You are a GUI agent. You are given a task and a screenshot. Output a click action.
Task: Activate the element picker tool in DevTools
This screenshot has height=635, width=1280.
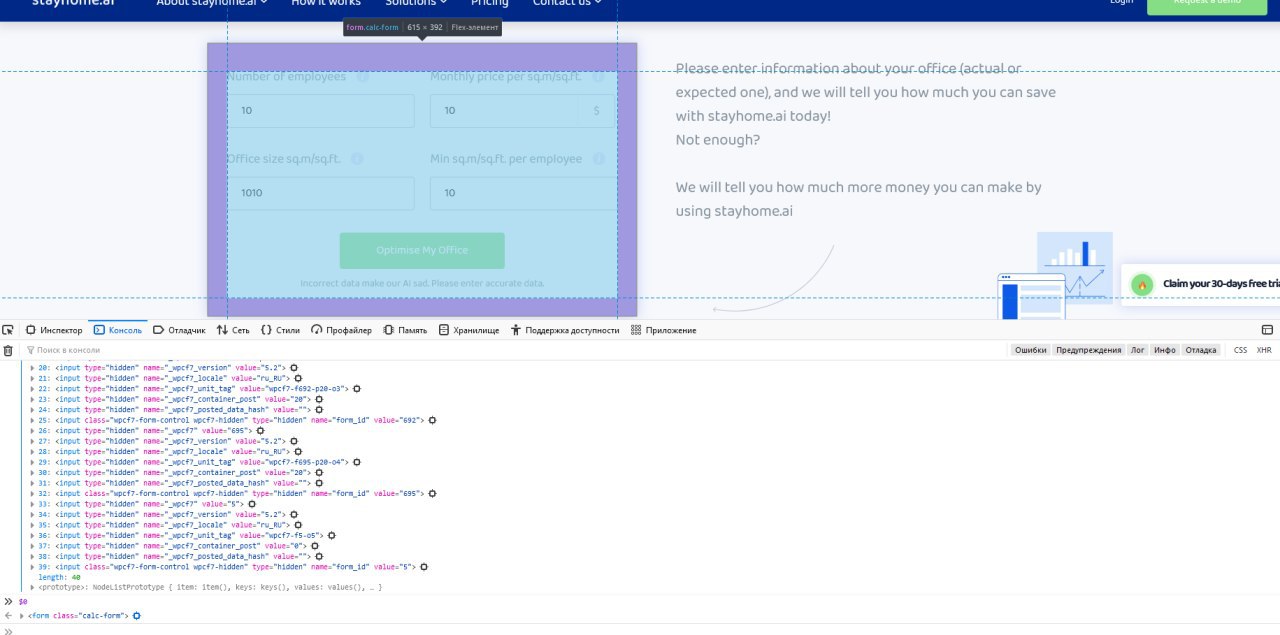[x=8, y=330]
